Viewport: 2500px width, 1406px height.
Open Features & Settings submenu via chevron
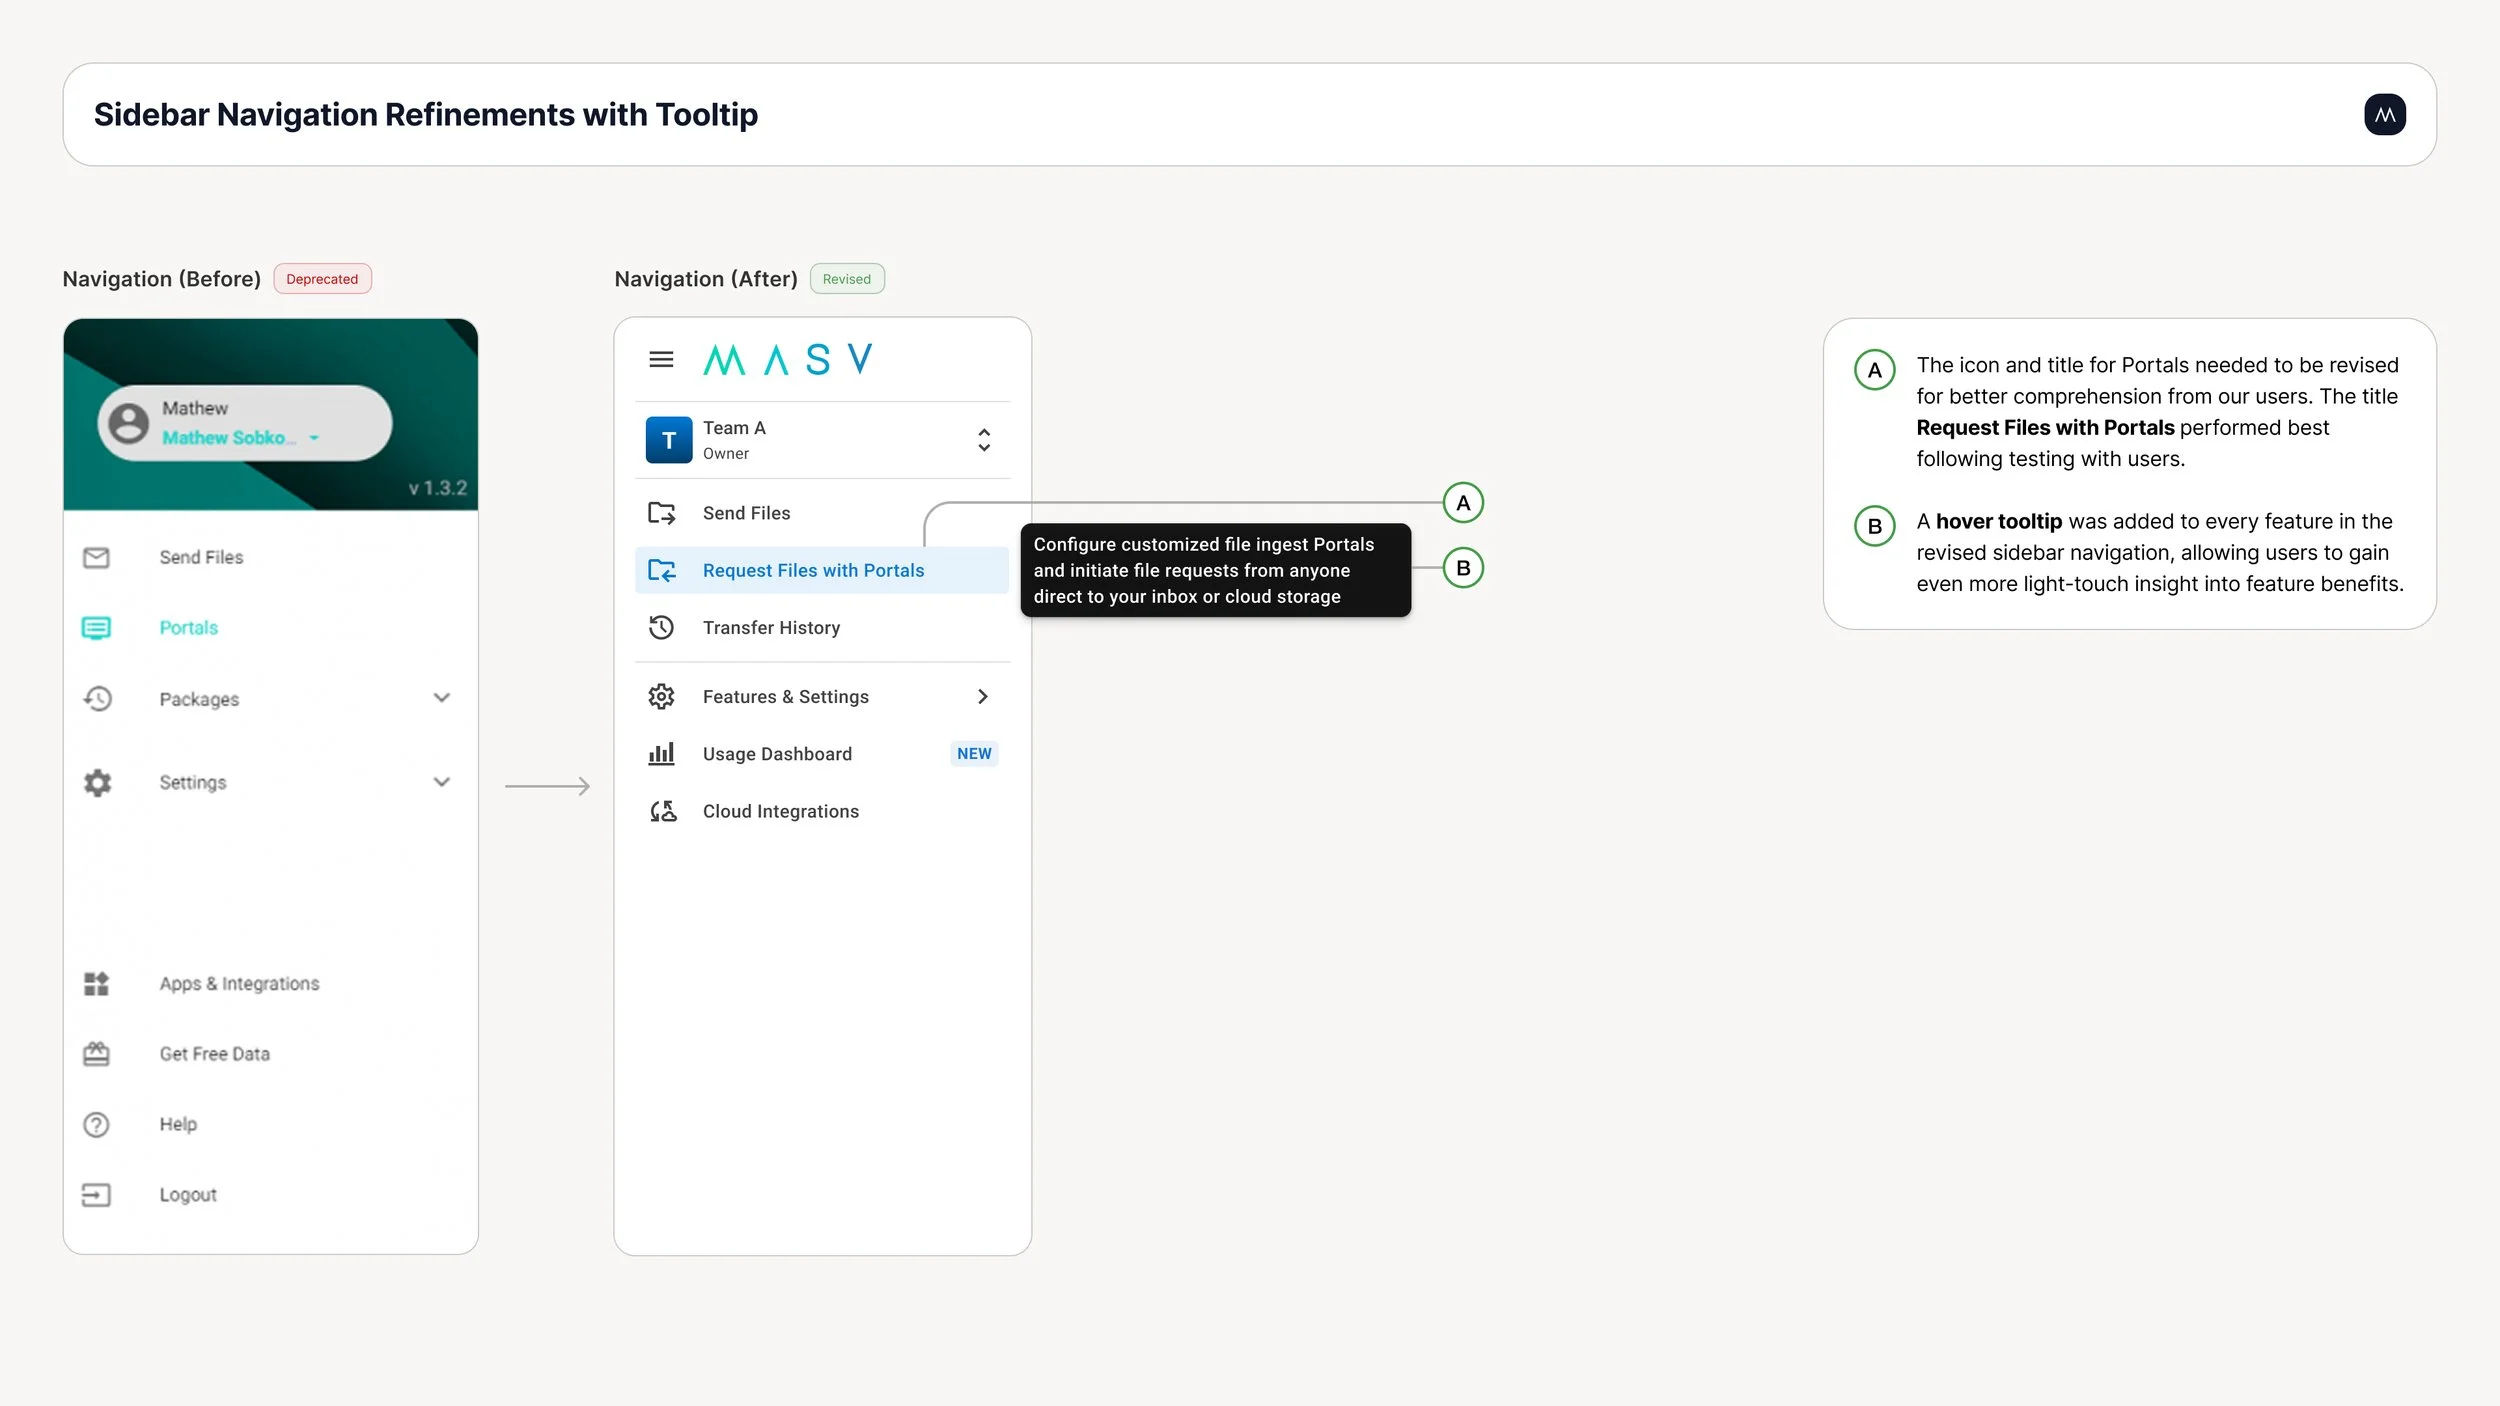coord(983,696)
